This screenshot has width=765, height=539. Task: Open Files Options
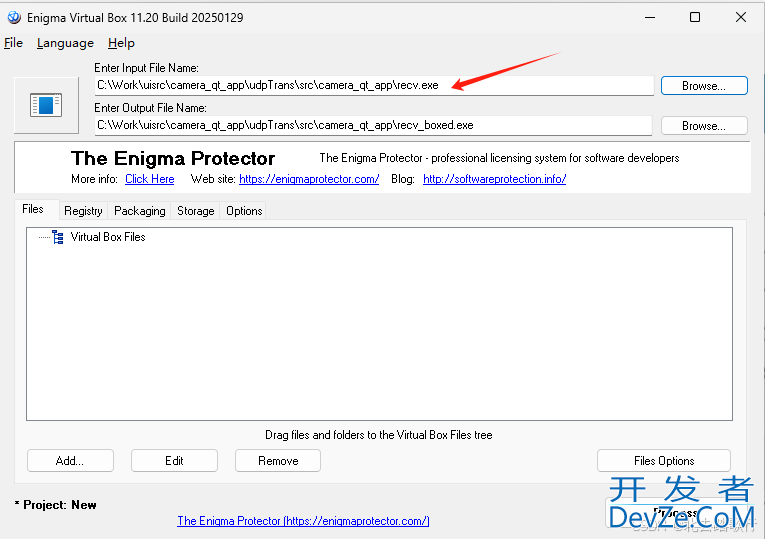(664, 461)
